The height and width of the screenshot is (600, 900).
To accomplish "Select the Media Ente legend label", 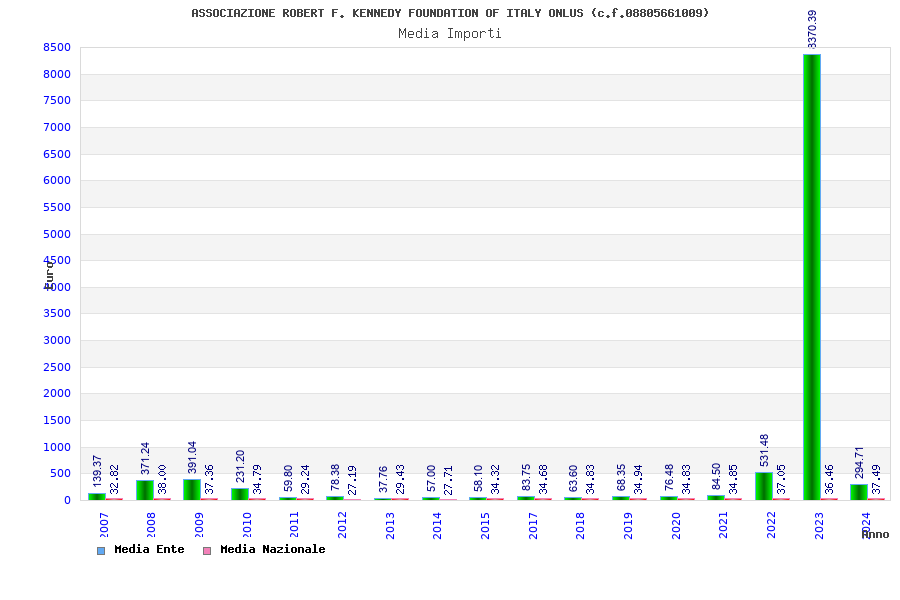I will point(149,549).
